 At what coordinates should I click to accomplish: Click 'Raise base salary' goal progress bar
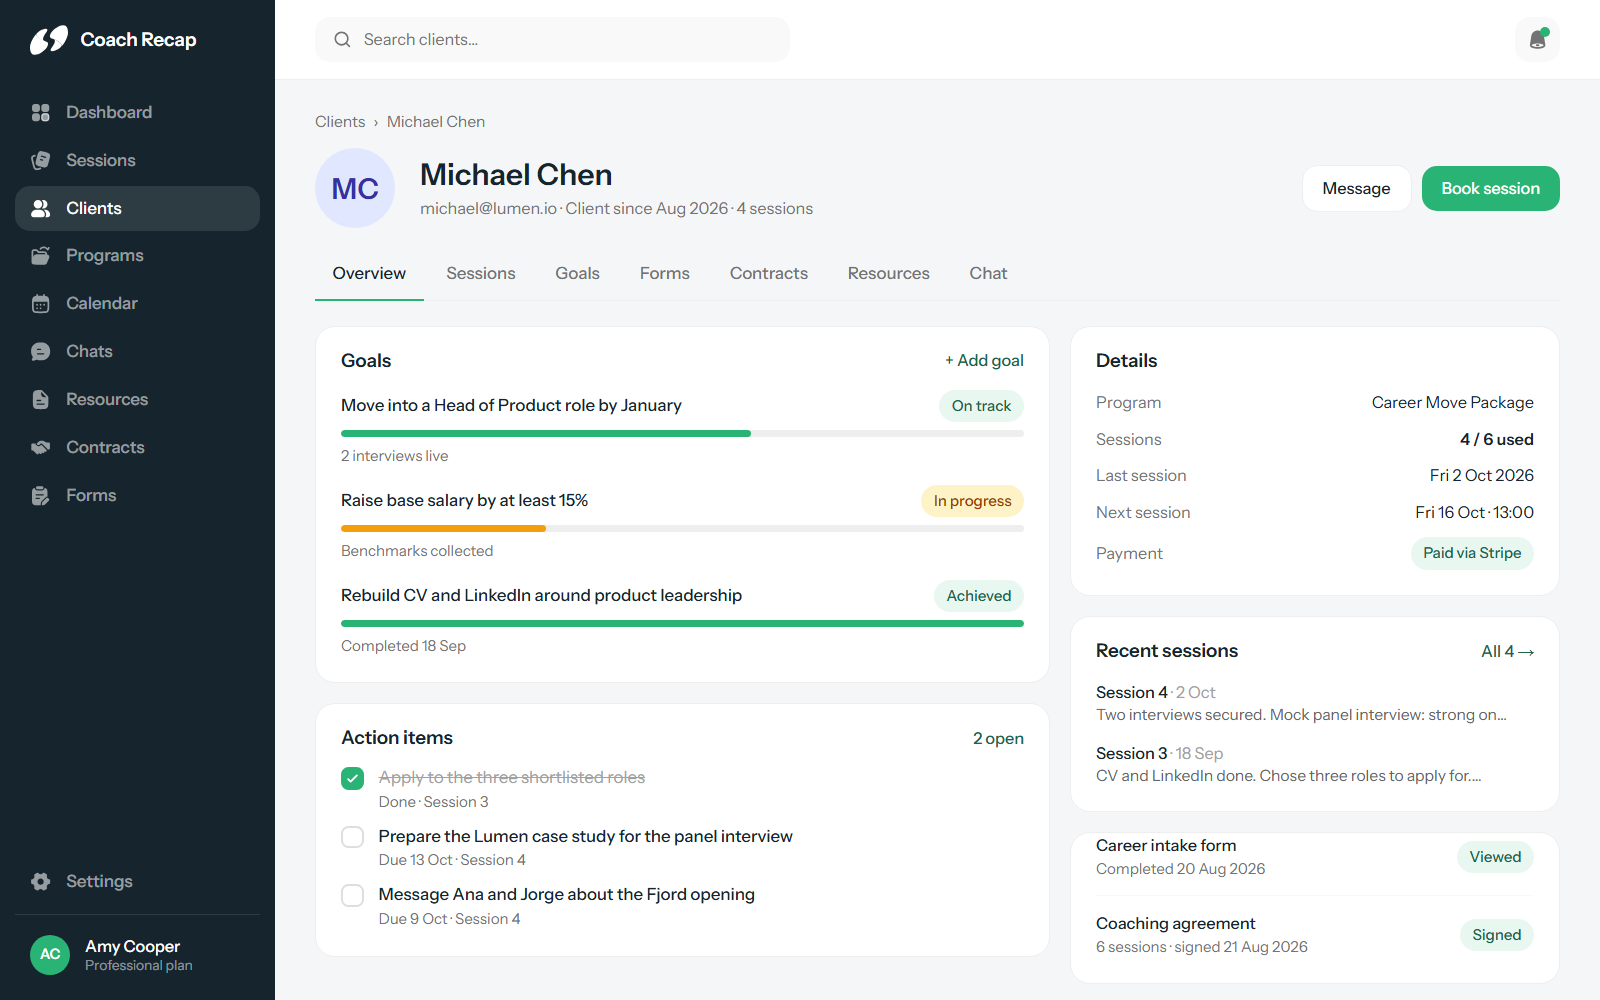pyautogui.click(x=682, y=529)
